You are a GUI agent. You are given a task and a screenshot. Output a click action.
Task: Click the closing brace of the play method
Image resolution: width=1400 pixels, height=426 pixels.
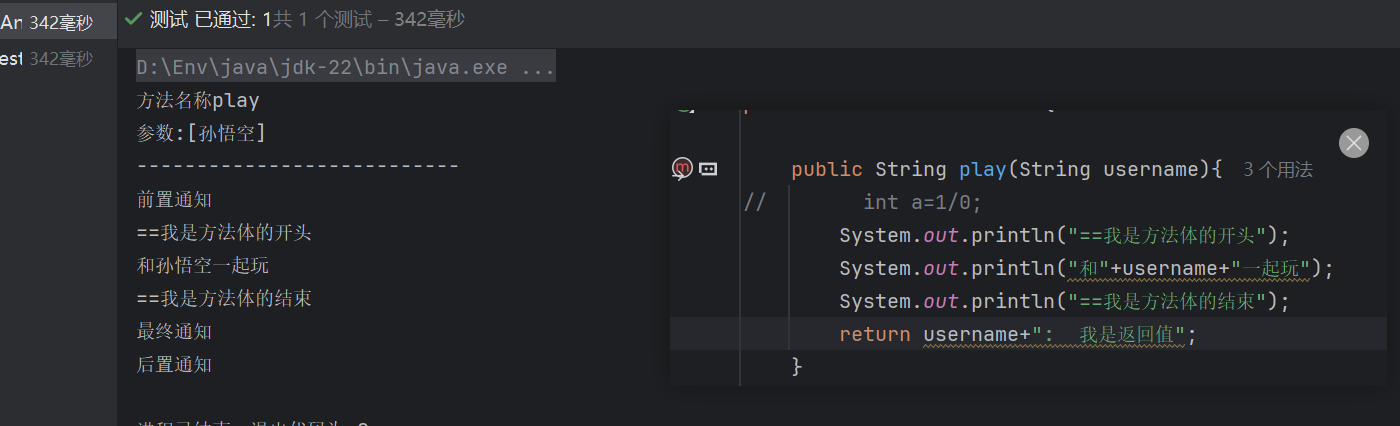[x=797, y=367]
